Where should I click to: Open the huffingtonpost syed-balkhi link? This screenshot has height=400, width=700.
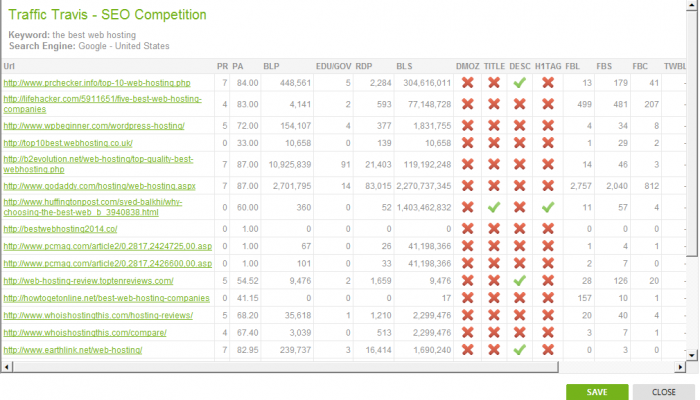(93, 207)
